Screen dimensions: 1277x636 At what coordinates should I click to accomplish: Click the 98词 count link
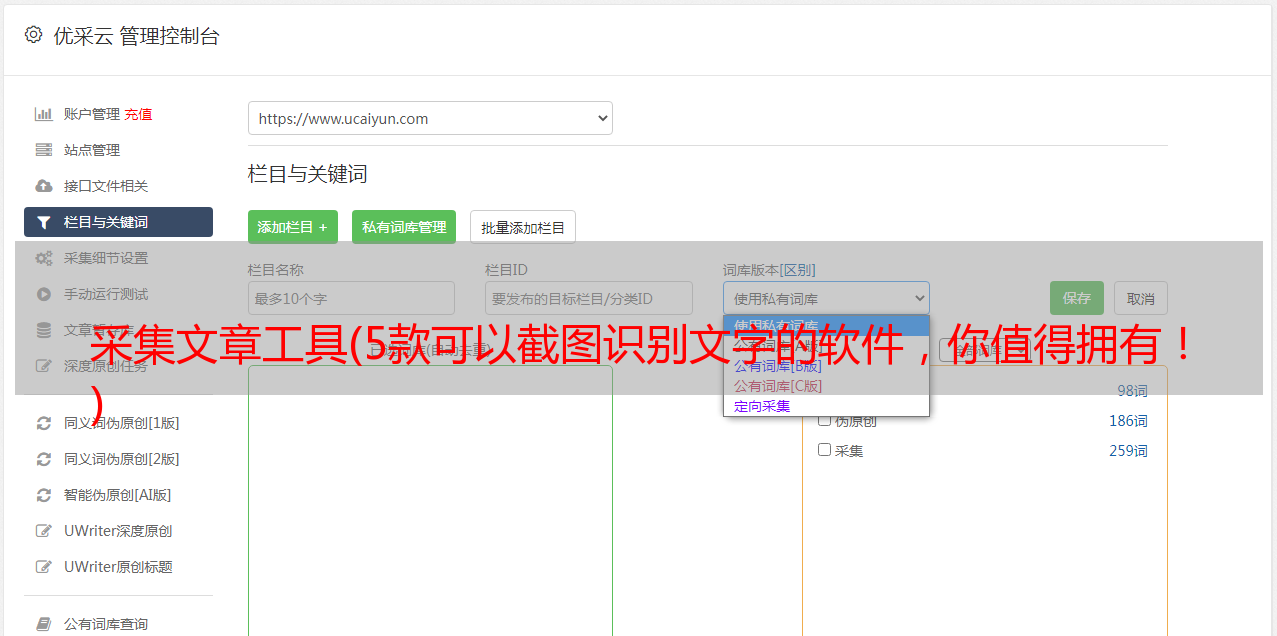[1132, 391]
